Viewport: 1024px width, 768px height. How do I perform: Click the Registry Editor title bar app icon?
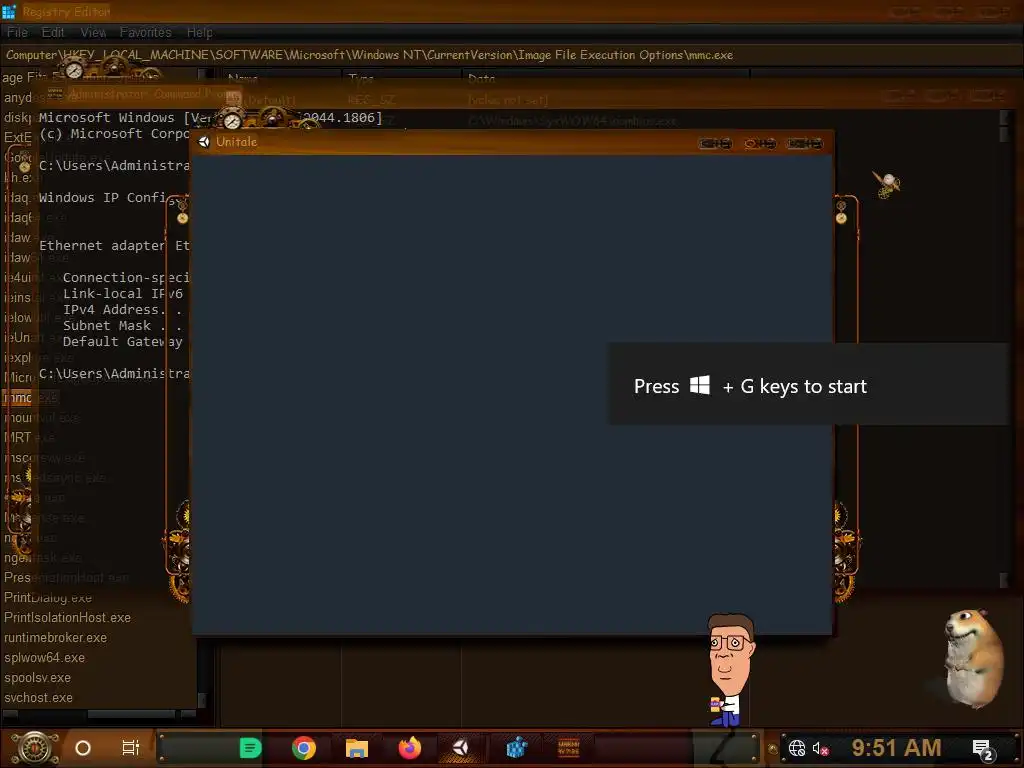coord(9,11)
